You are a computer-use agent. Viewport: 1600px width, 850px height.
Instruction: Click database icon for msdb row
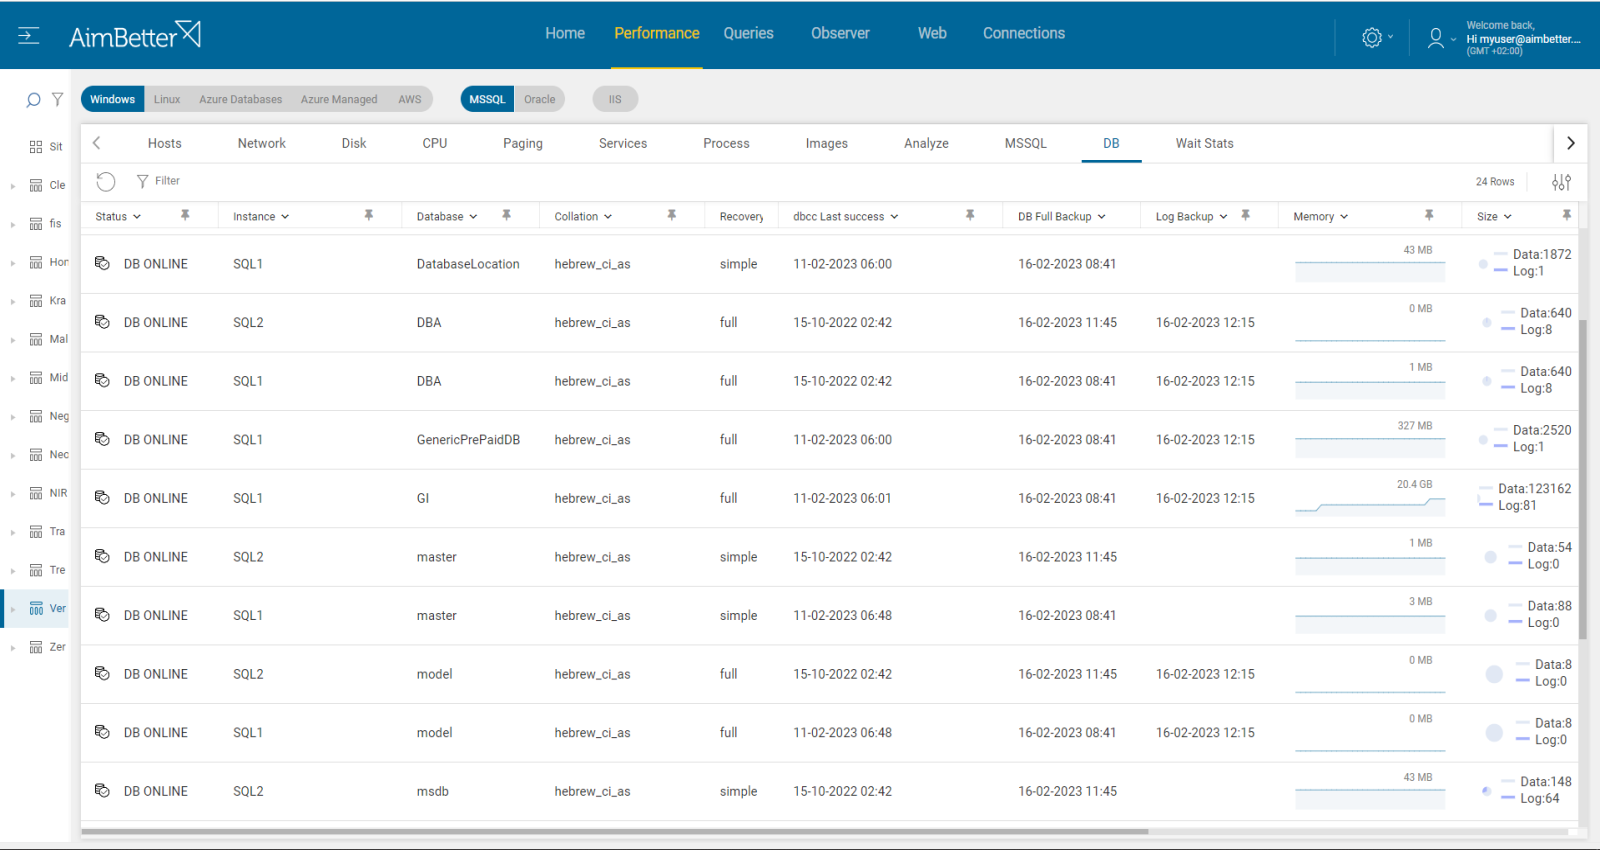pos(102,790)
